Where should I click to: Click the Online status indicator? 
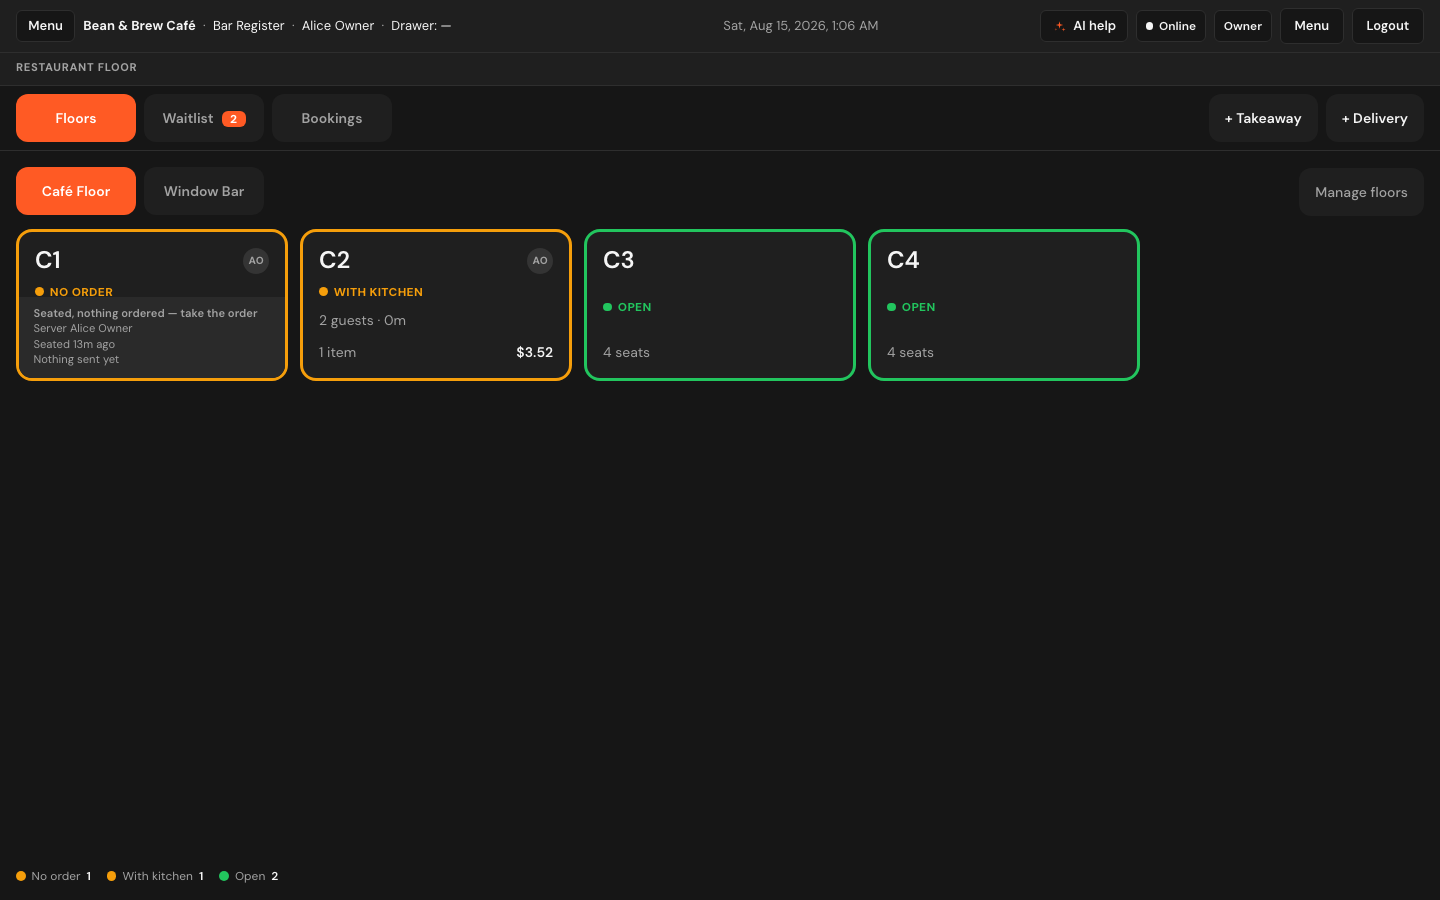pyautogui.click(x=1171, y=26)
